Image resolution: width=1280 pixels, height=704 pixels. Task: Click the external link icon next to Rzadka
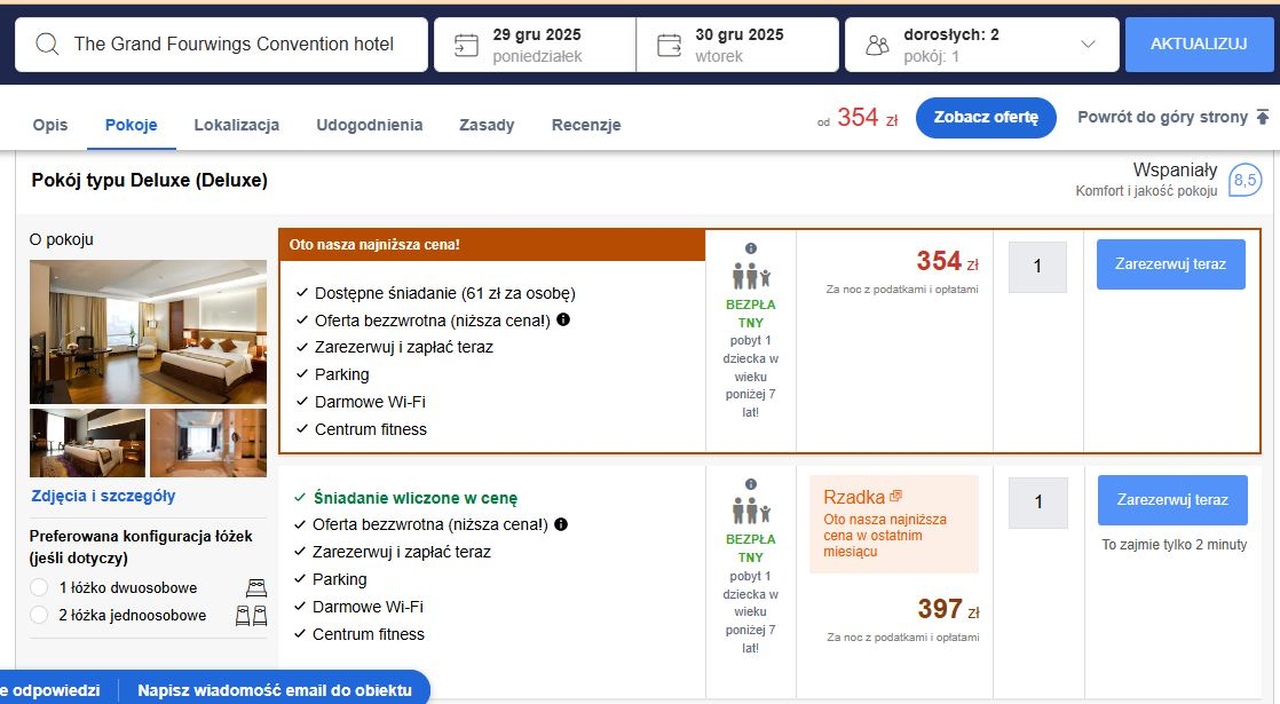point(896,496)
